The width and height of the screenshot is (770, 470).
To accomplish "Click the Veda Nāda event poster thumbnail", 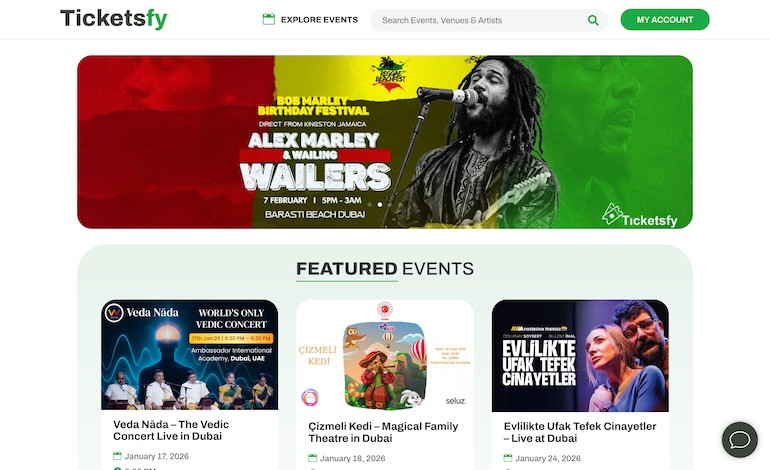I will (190, 355).
